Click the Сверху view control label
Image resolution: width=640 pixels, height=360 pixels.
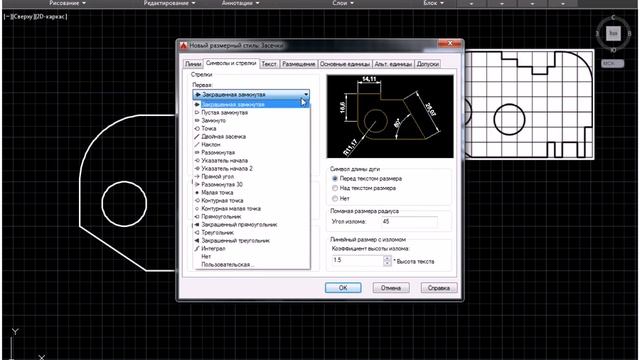pos(22,17)
